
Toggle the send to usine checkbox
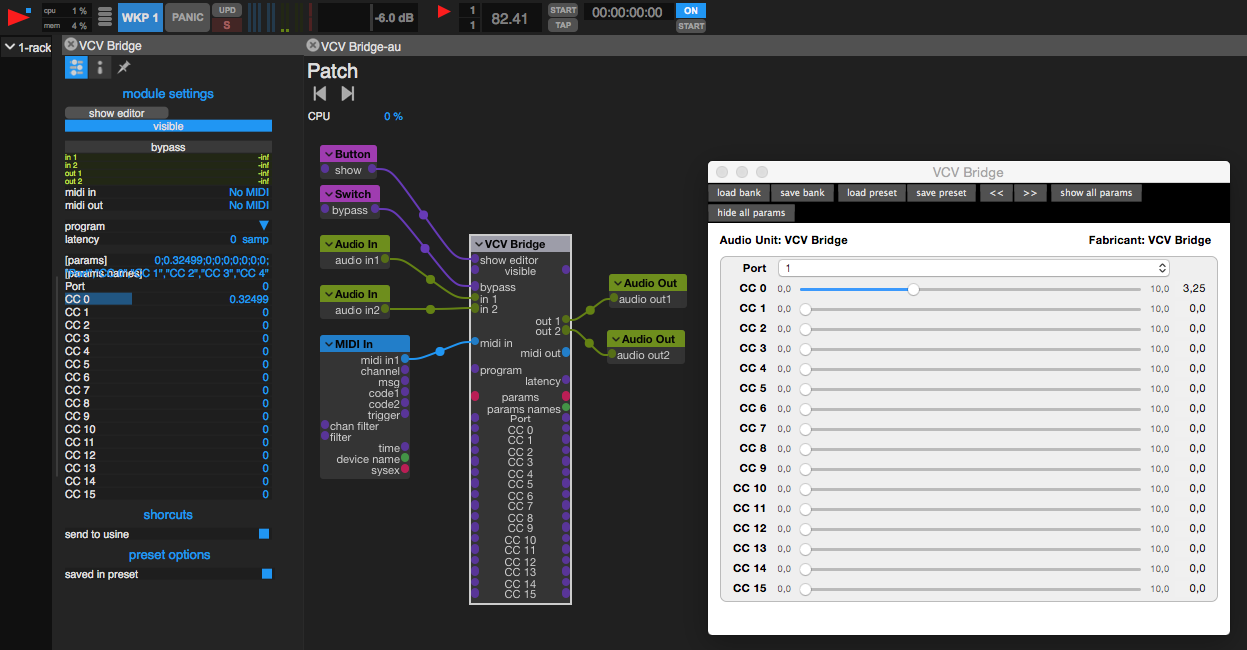point(264,534)
